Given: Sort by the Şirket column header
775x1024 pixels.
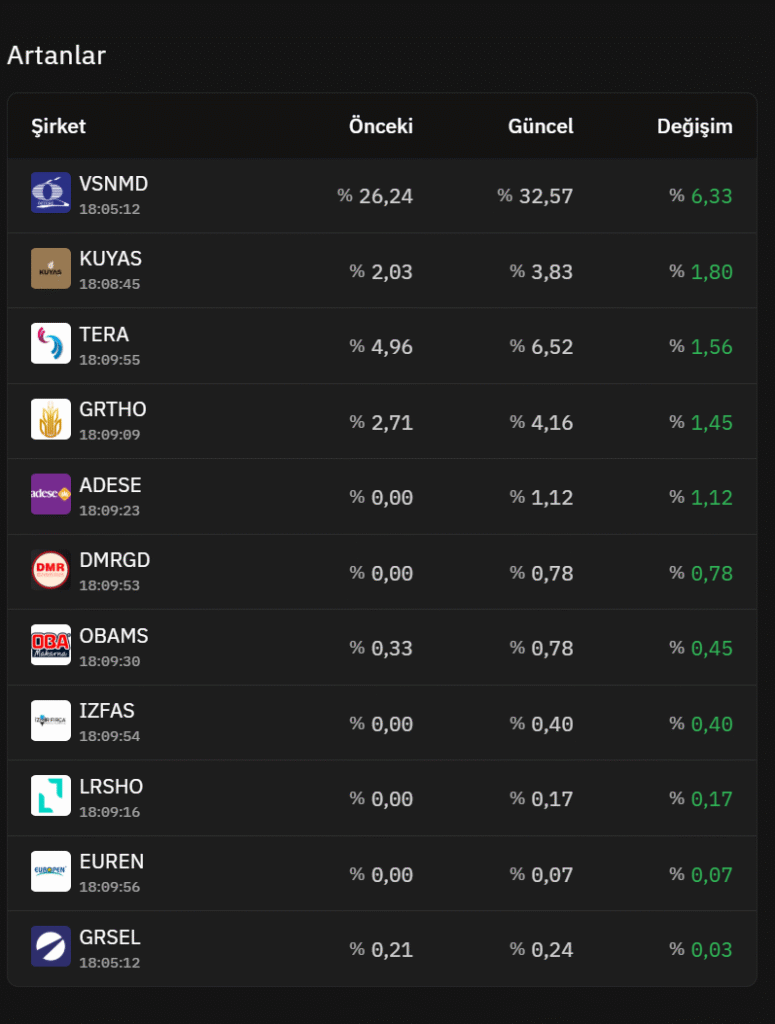Looking at the screenshot, I should point(59,127).
